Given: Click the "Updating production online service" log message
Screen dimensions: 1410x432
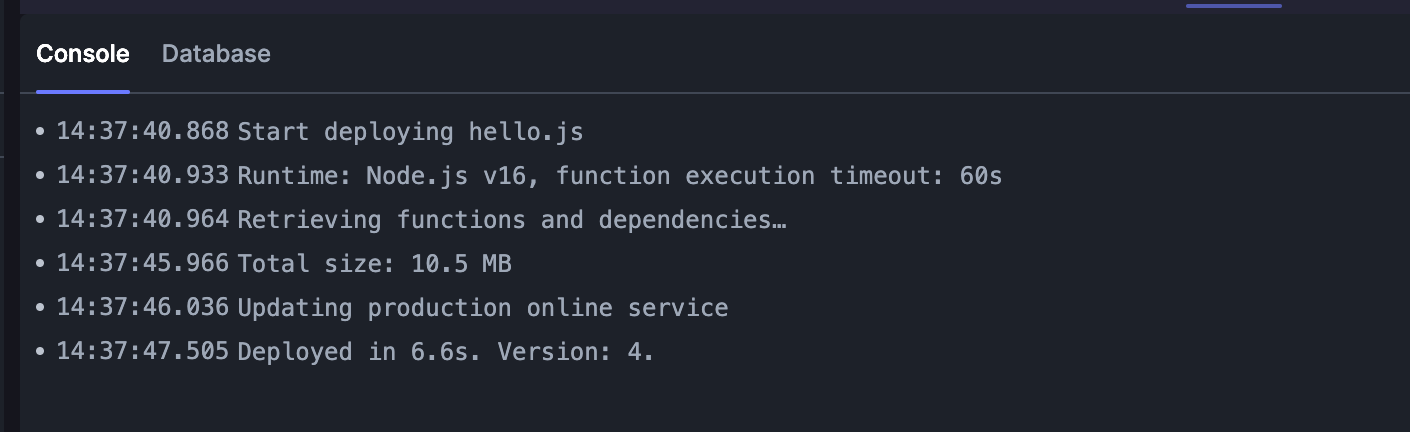Looking at the screenshot, I should (x=483, y=308).
